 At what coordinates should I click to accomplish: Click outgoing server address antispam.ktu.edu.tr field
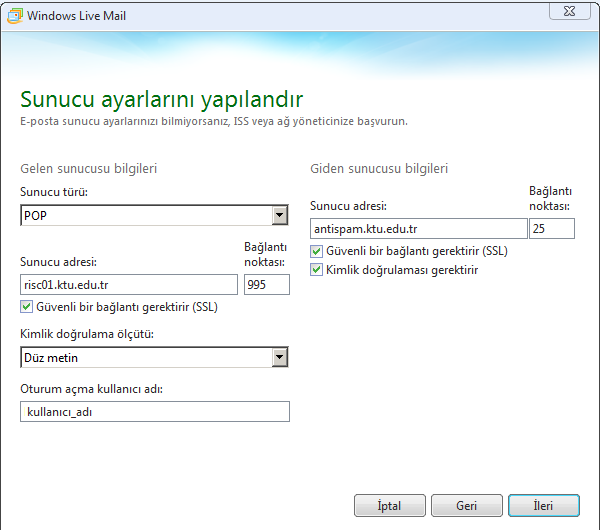click(419, 229)
